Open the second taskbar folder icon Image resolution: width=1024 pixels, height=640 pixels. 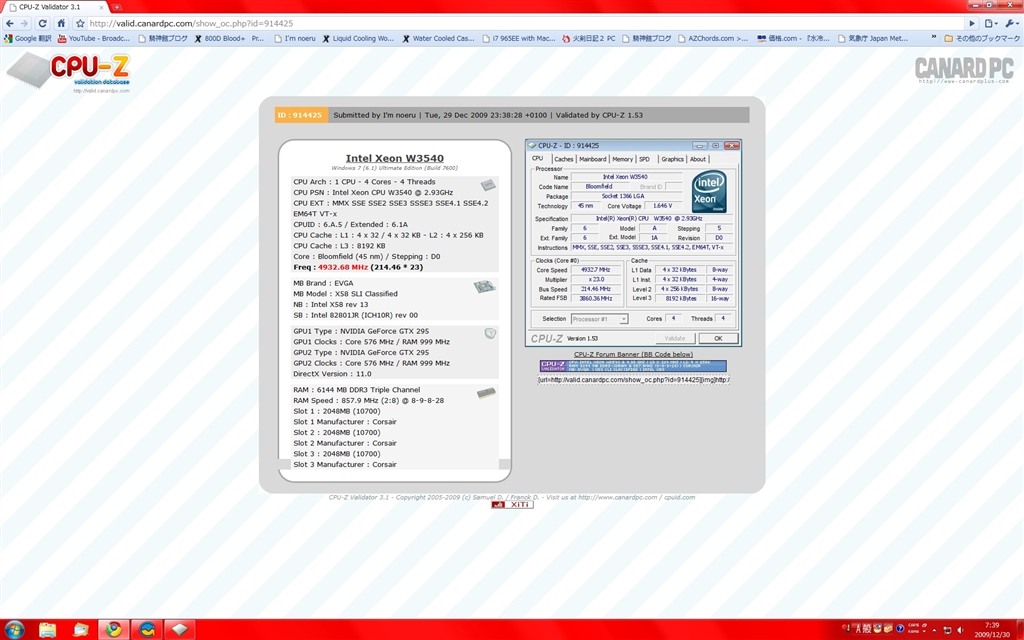81,630
